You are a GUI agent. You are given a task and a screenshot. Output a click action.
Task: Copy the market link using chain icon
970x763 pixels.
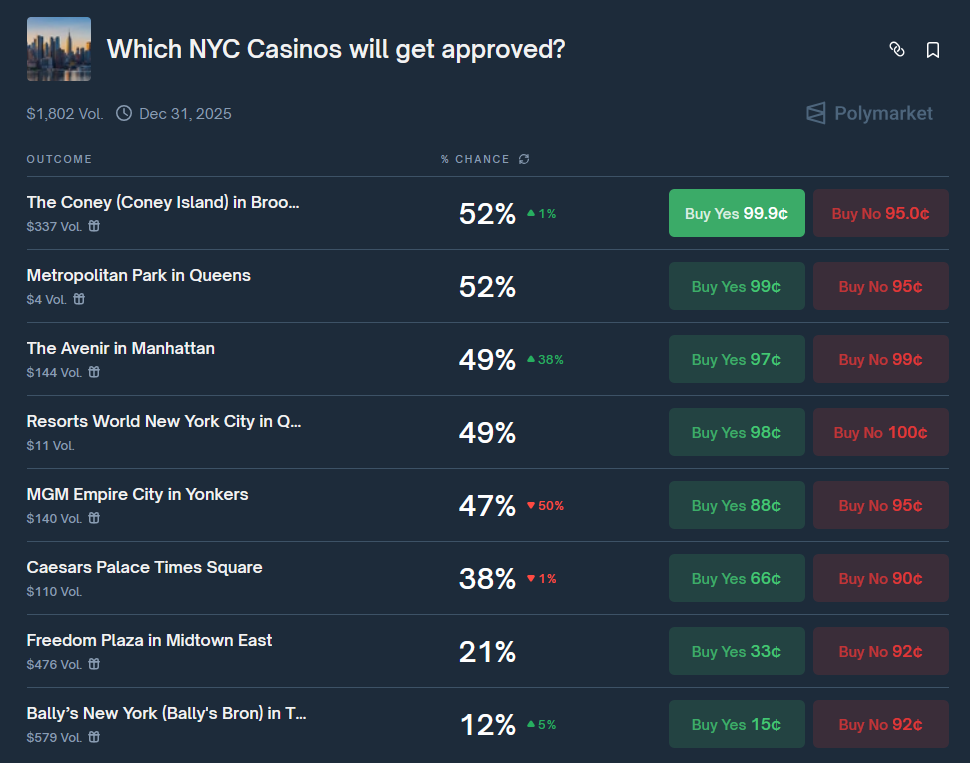click(896, 50)
